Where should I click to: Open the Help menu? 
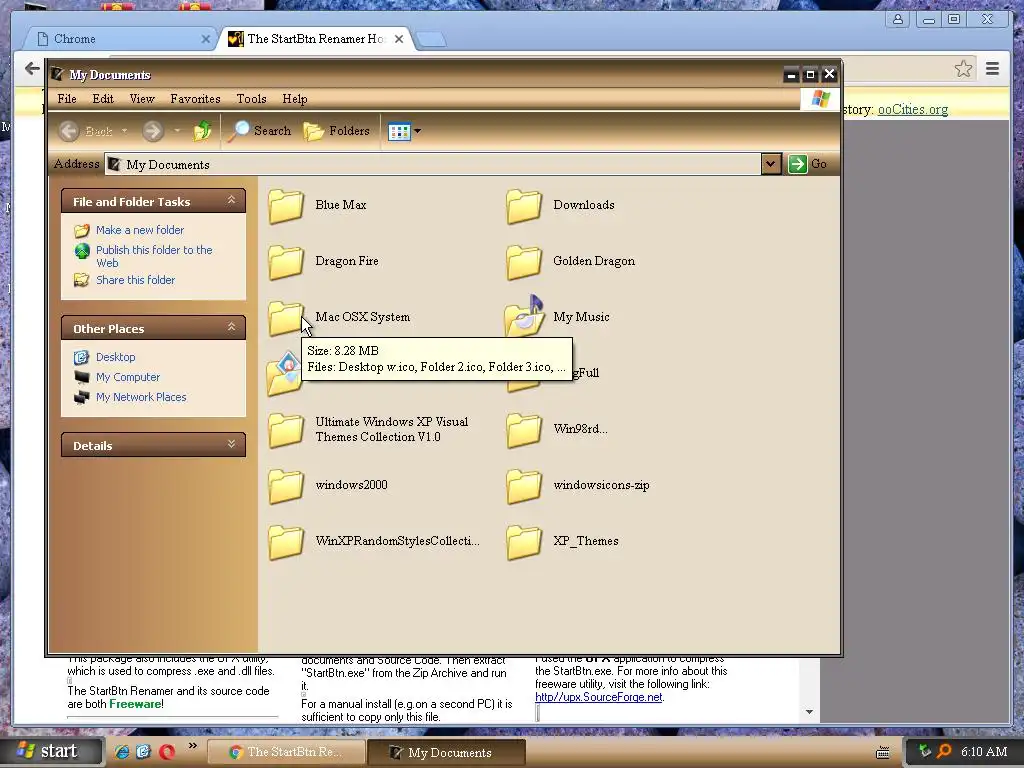pos(295,99)
